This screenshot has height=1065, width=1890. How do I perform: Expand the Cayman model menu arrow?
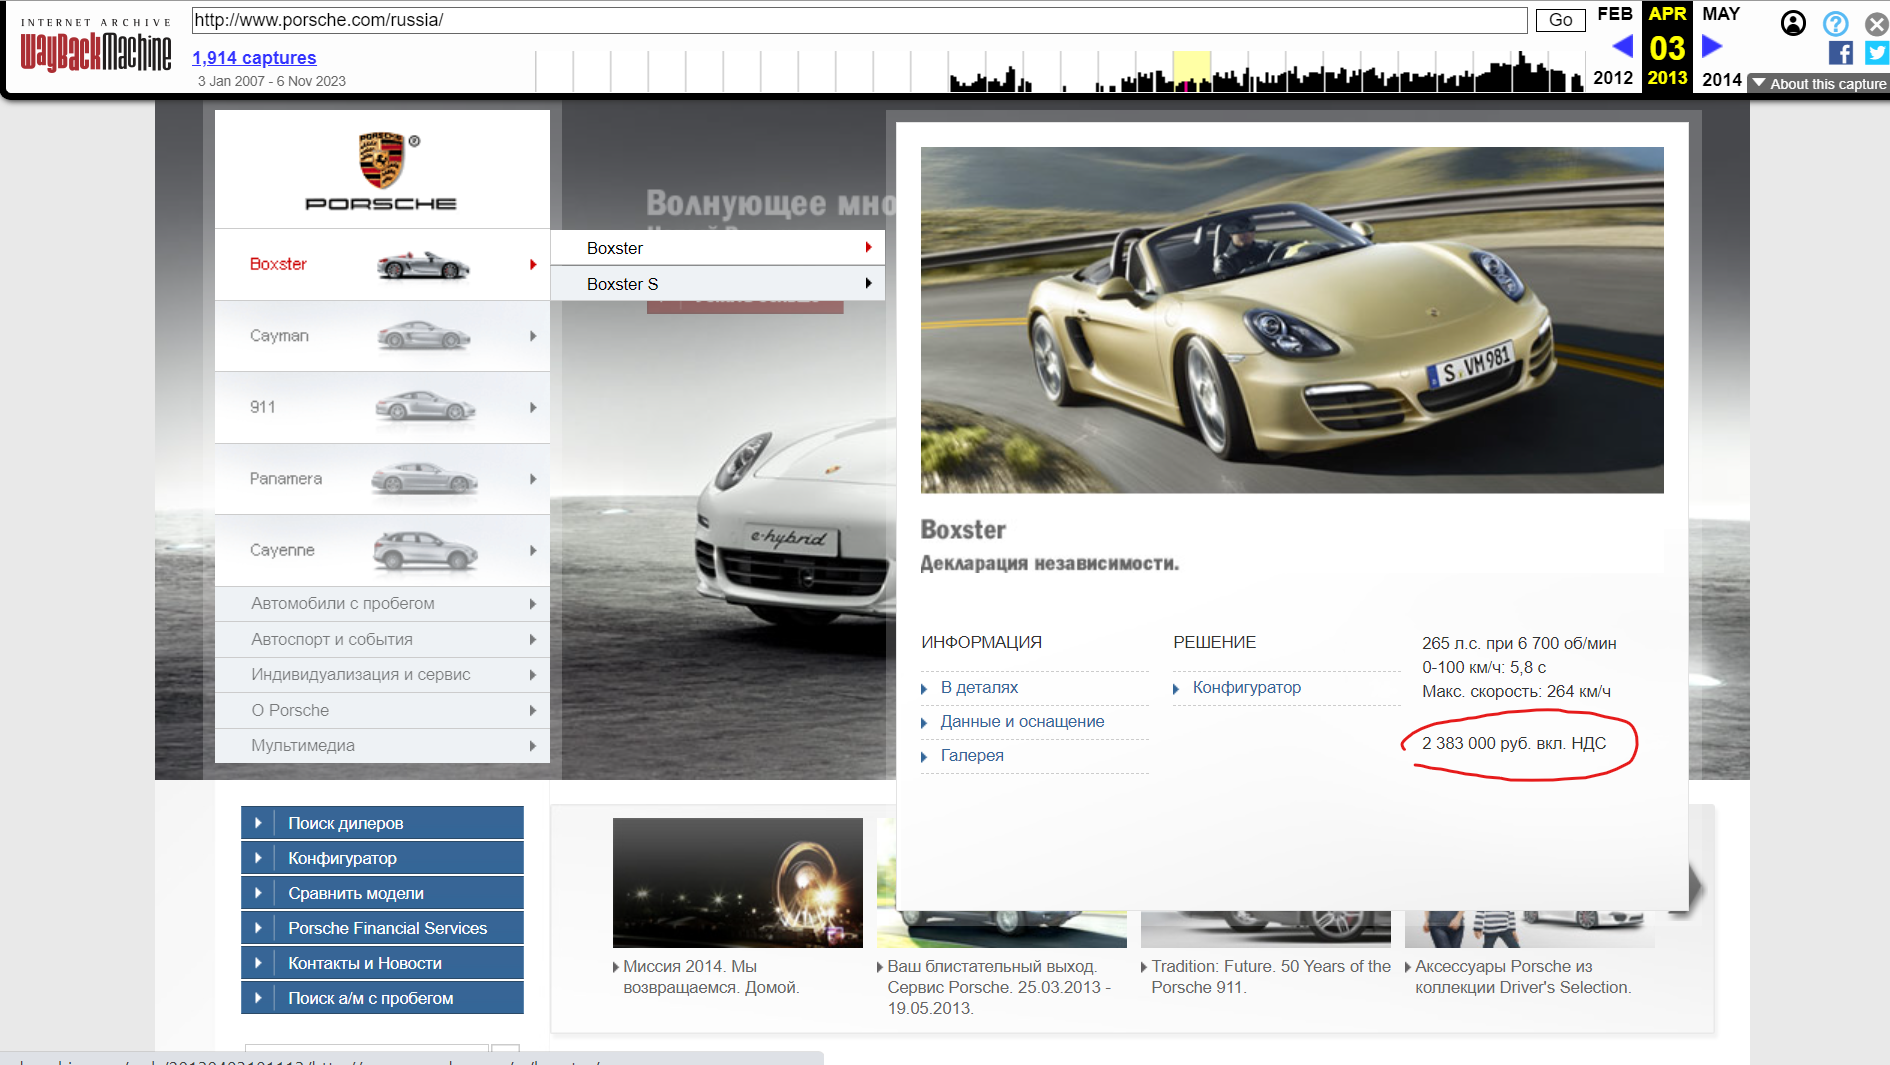(533, 336)
